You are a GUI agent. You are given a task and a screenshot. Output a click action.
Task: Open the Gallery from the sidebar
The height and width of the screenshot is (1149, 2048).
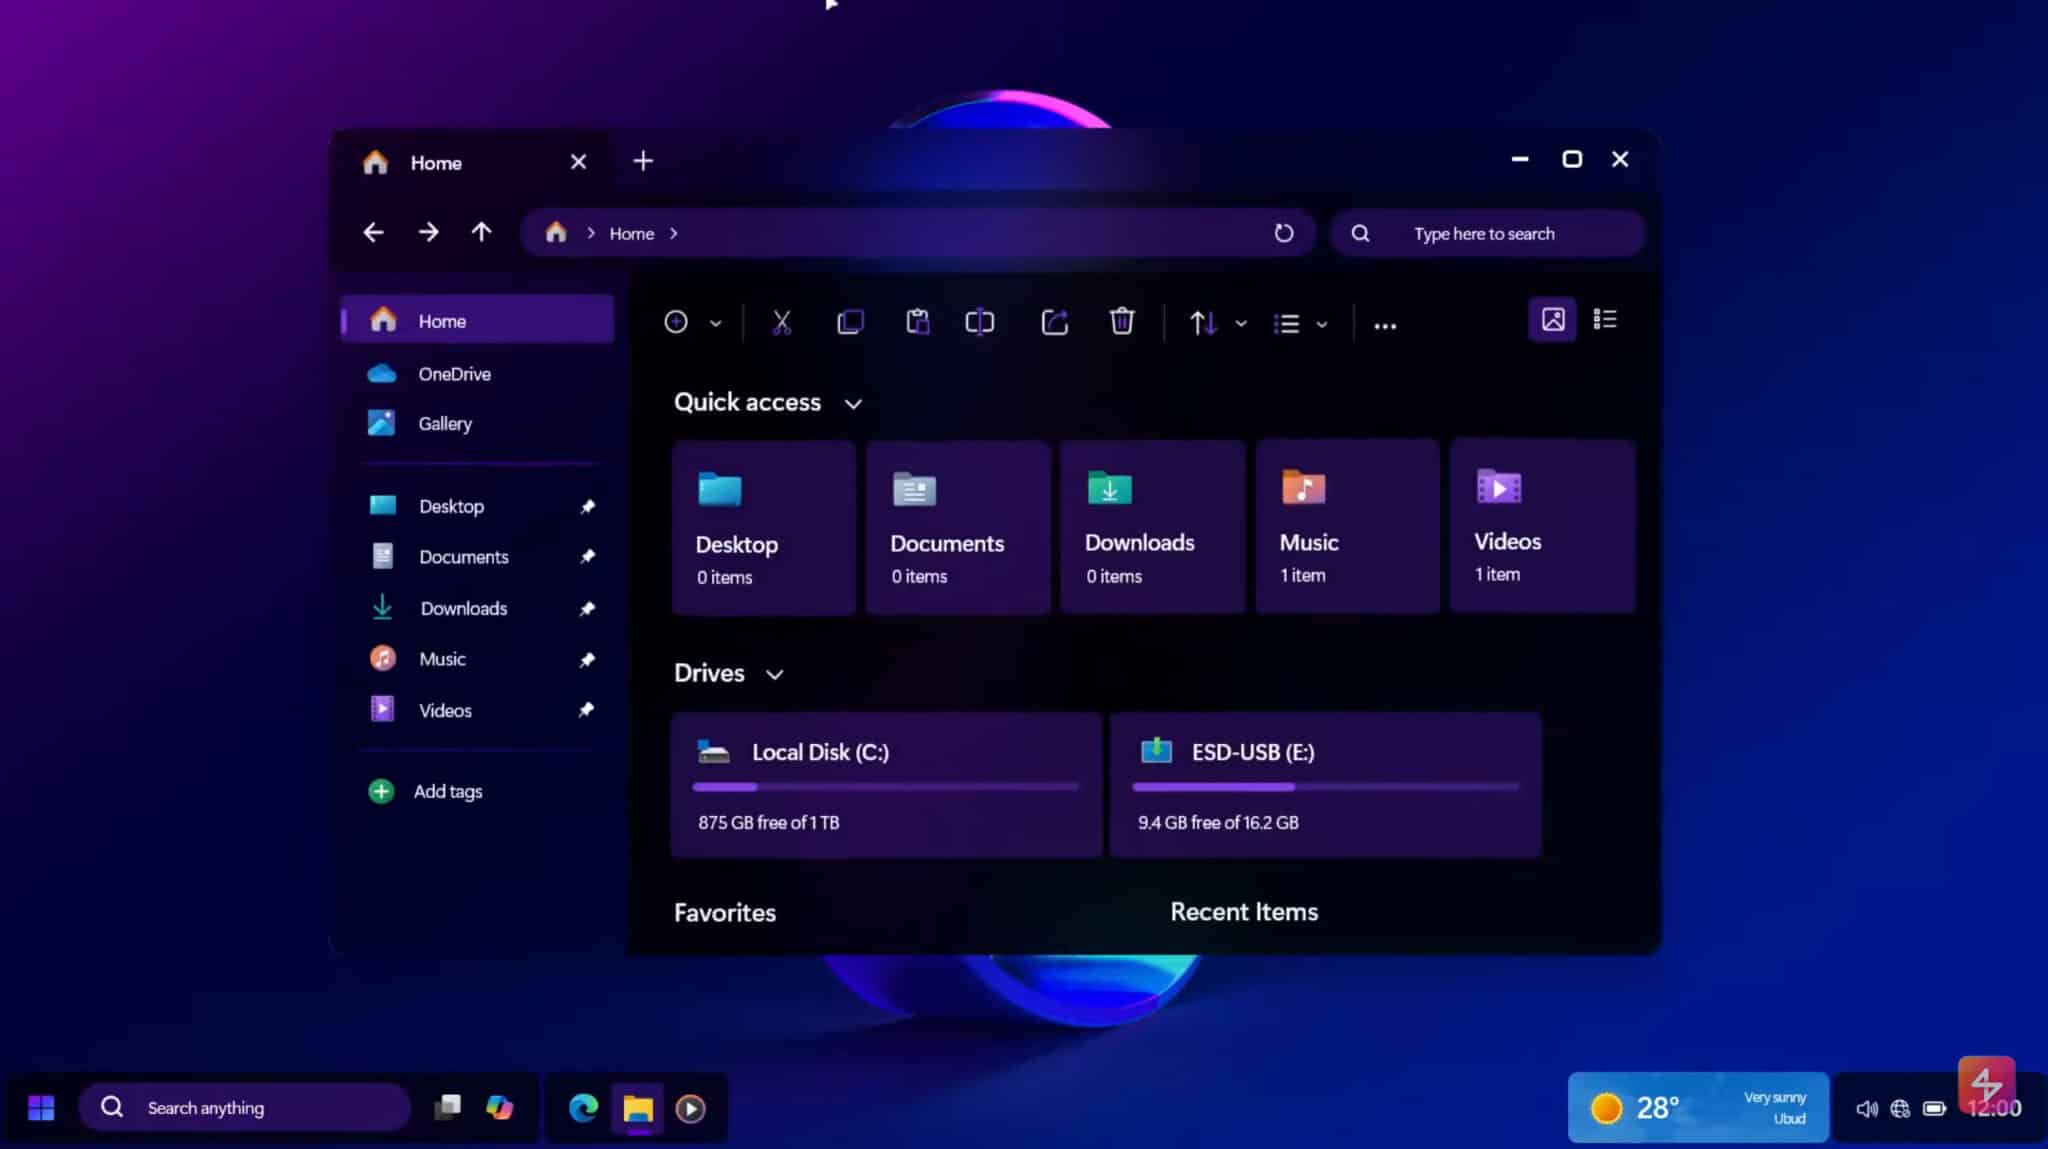pos(445,423)
